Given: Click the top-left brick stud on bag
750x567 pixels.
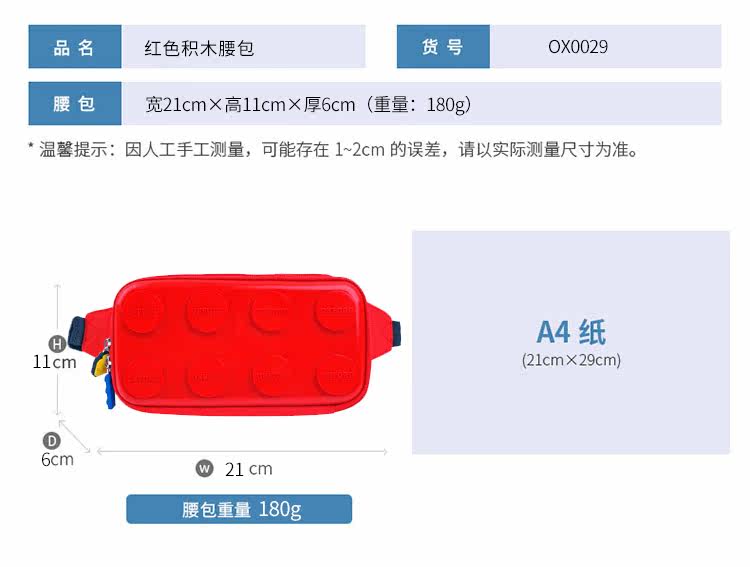Looking at the screenshot, I should point(143,311).
